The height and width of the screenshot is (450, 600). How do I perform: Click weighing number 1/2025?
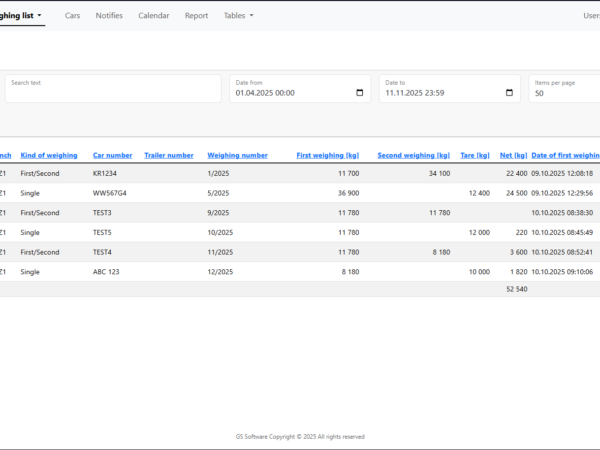pyautogui.click(x=218, y=173)
